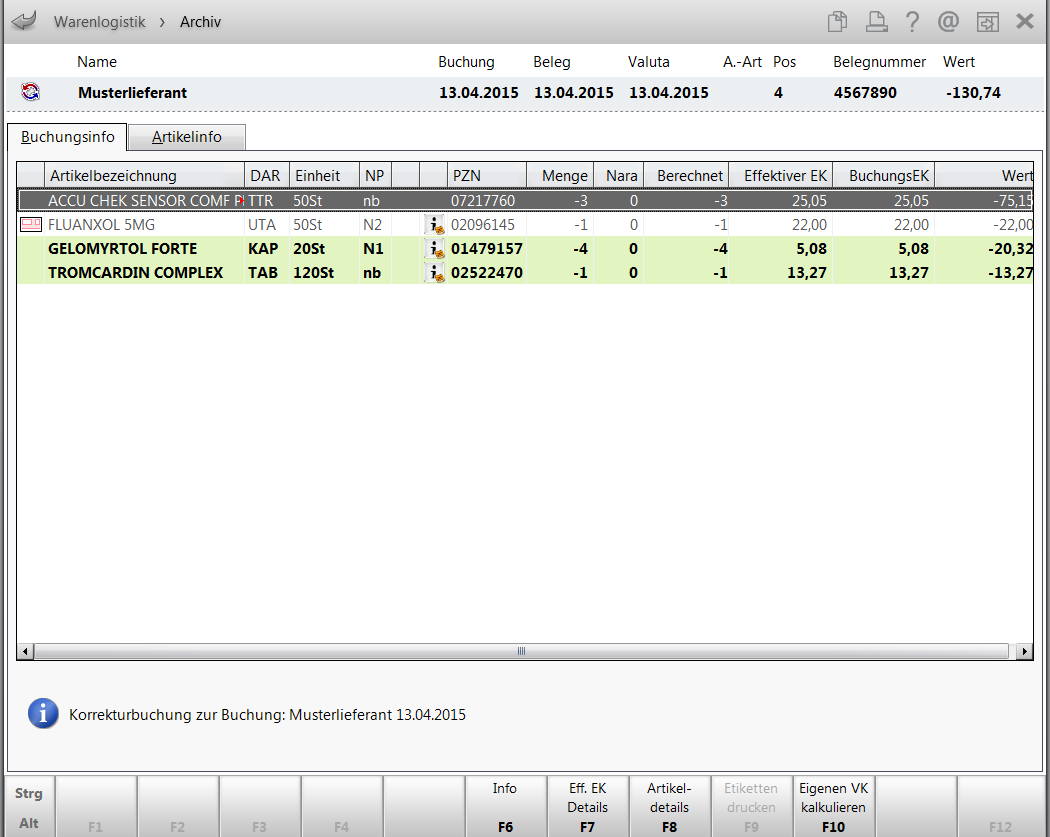Click PZN 02522470 cell
Viewport: 1050px width, 837px height.
coord(487,273)
